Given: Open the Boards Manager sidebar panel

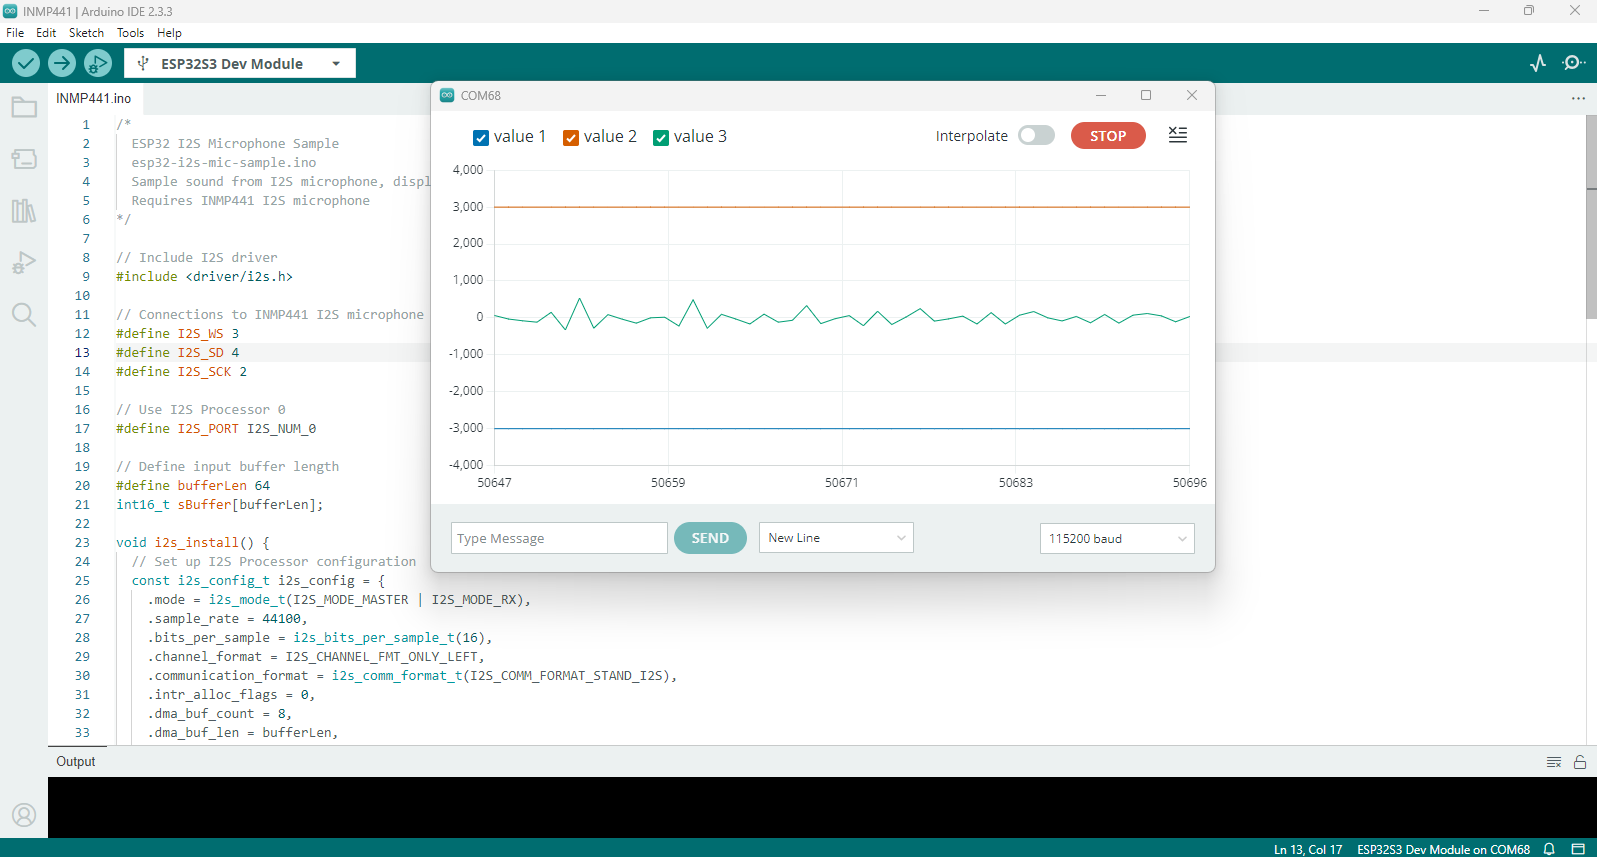Looking at the screenshot, I should 24,159.
